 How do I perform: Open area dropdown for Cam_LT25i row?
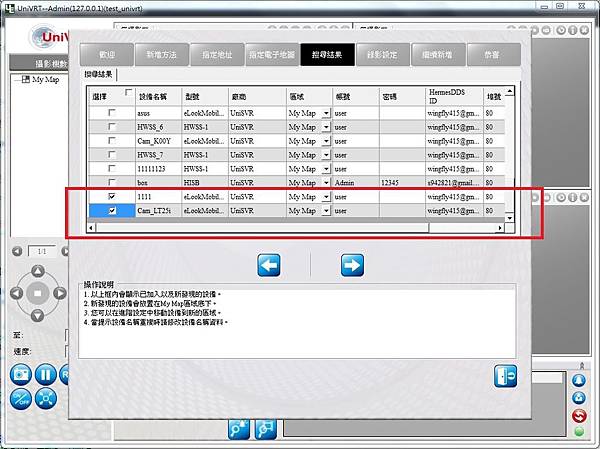[x=326, y=211]
